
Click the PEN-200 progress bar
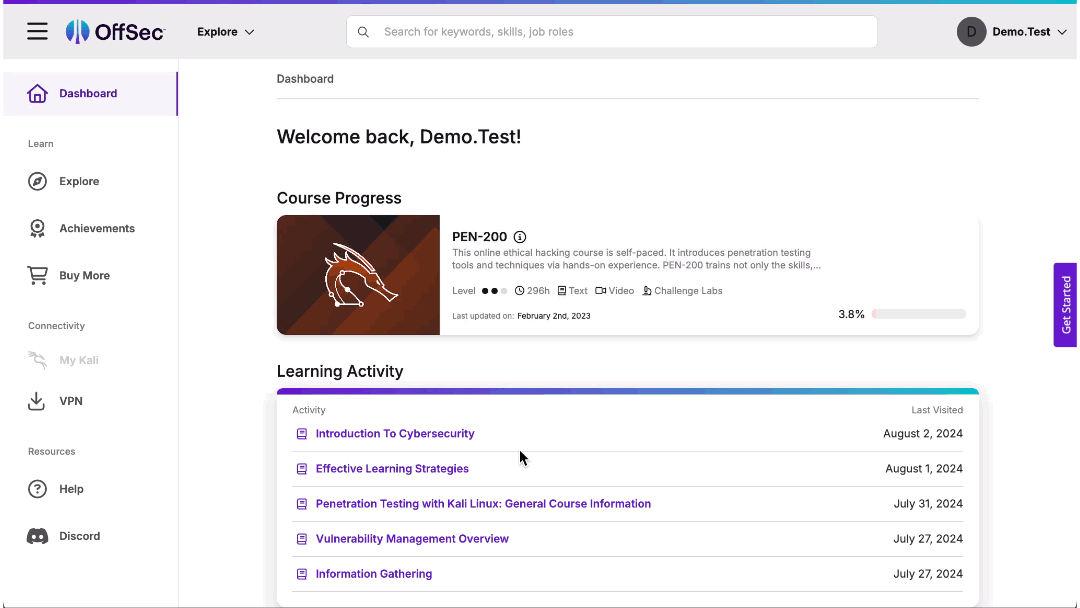point(918,313)
